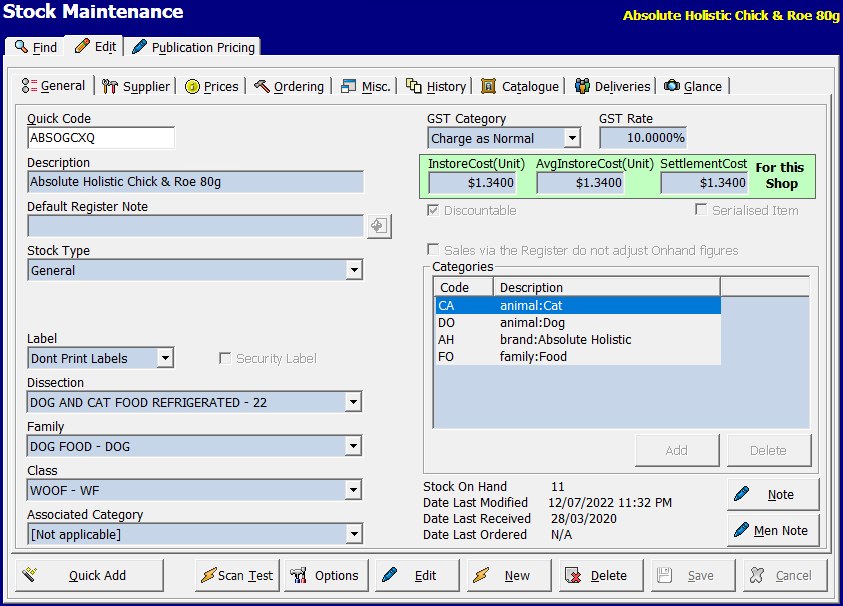Click the Note button
This screenshot has height=606, width=843.
pyautogui.click(x=772, y=494)
